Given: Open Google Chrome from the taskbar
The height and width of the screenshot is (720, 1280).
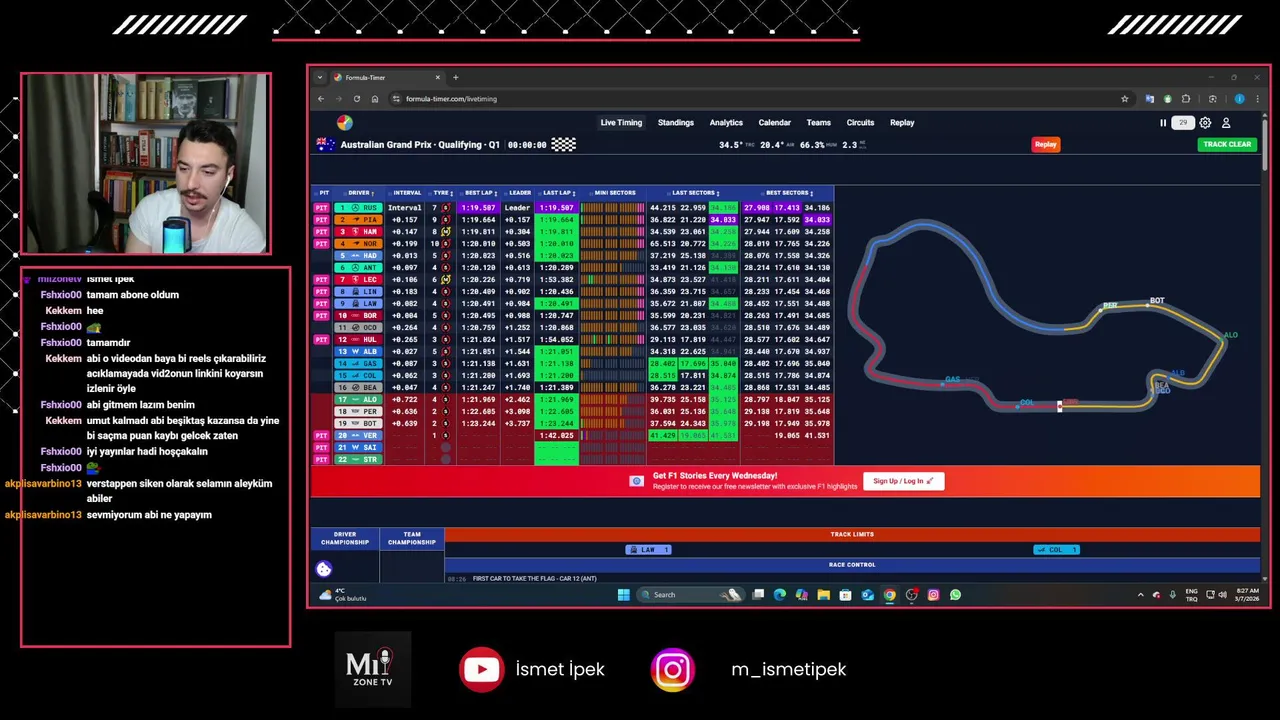Looking at the screenshot, I should (x=889, y=595).
